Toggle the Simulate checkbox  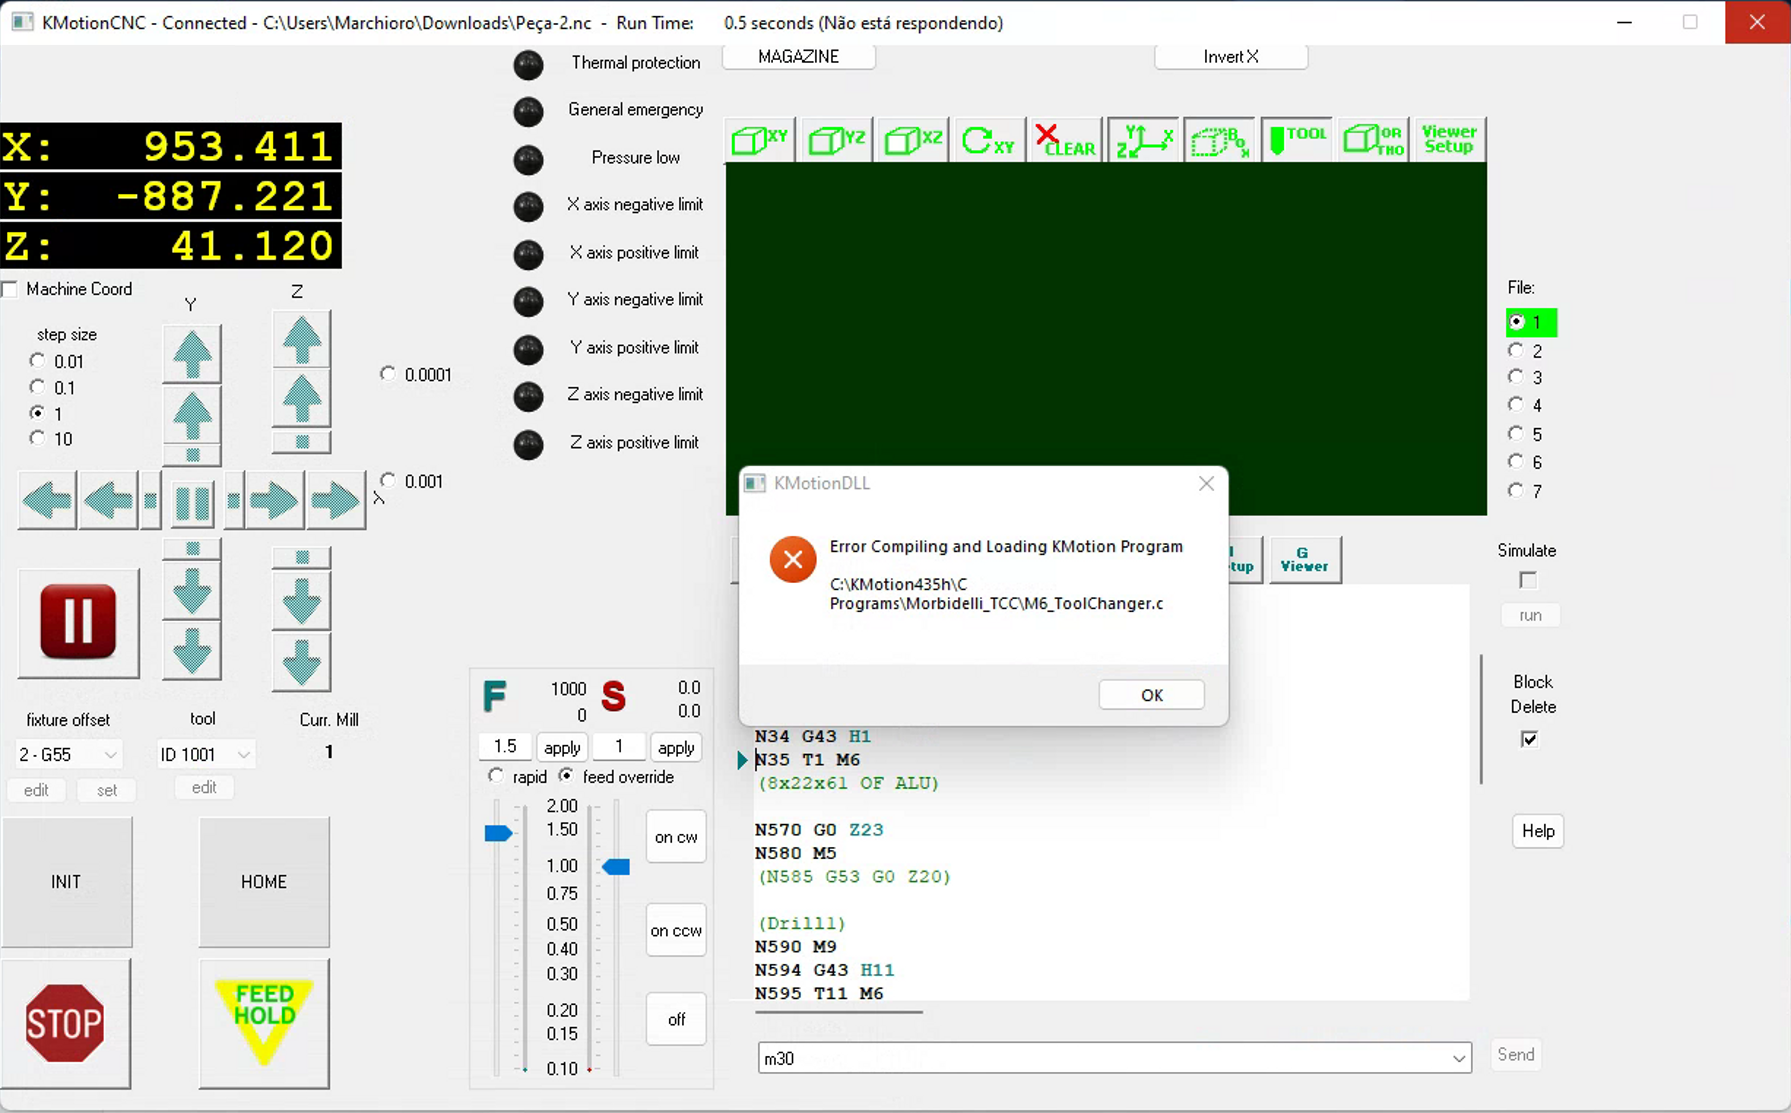1527,580
